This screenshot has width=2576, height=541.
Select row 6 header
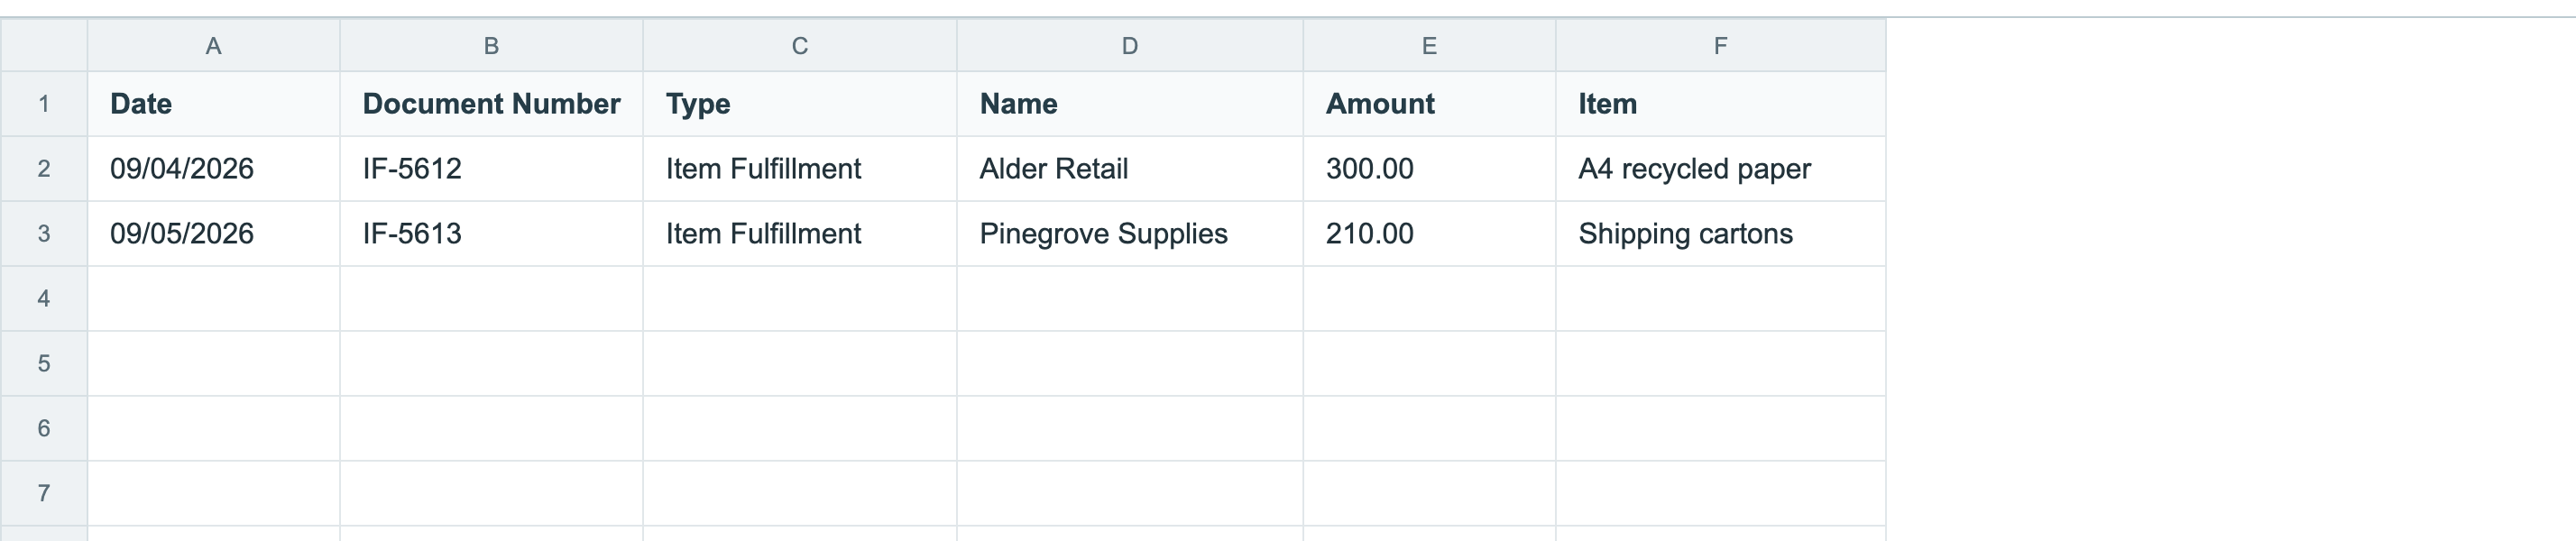click(44, 429)
